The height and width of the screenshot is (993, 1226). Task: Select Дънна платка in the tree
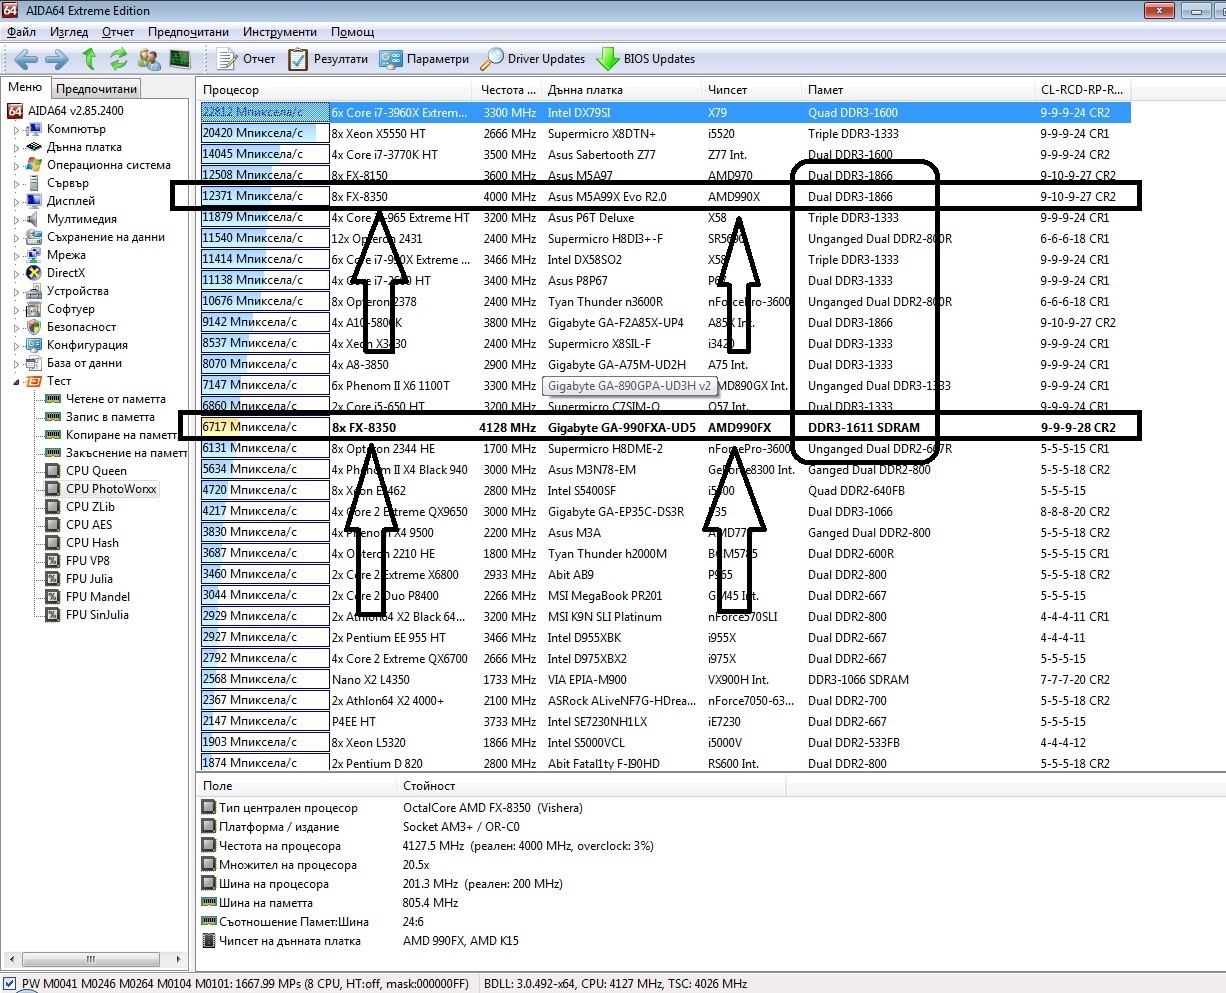[x=84, y=147]
